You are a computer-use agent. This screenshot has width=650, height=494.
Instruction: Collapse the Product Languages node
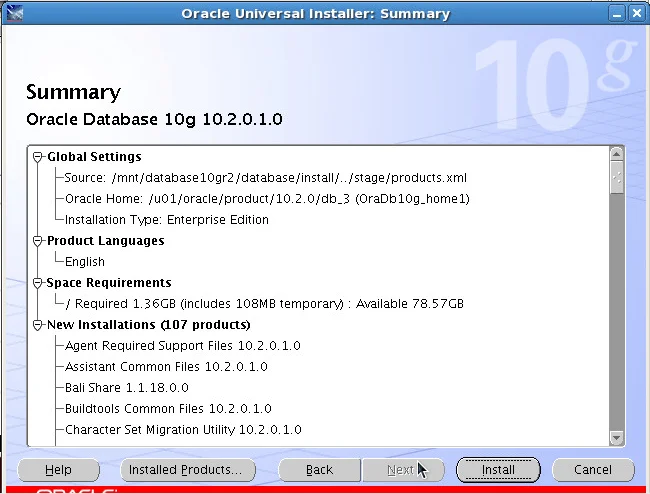tap(38, 241)
